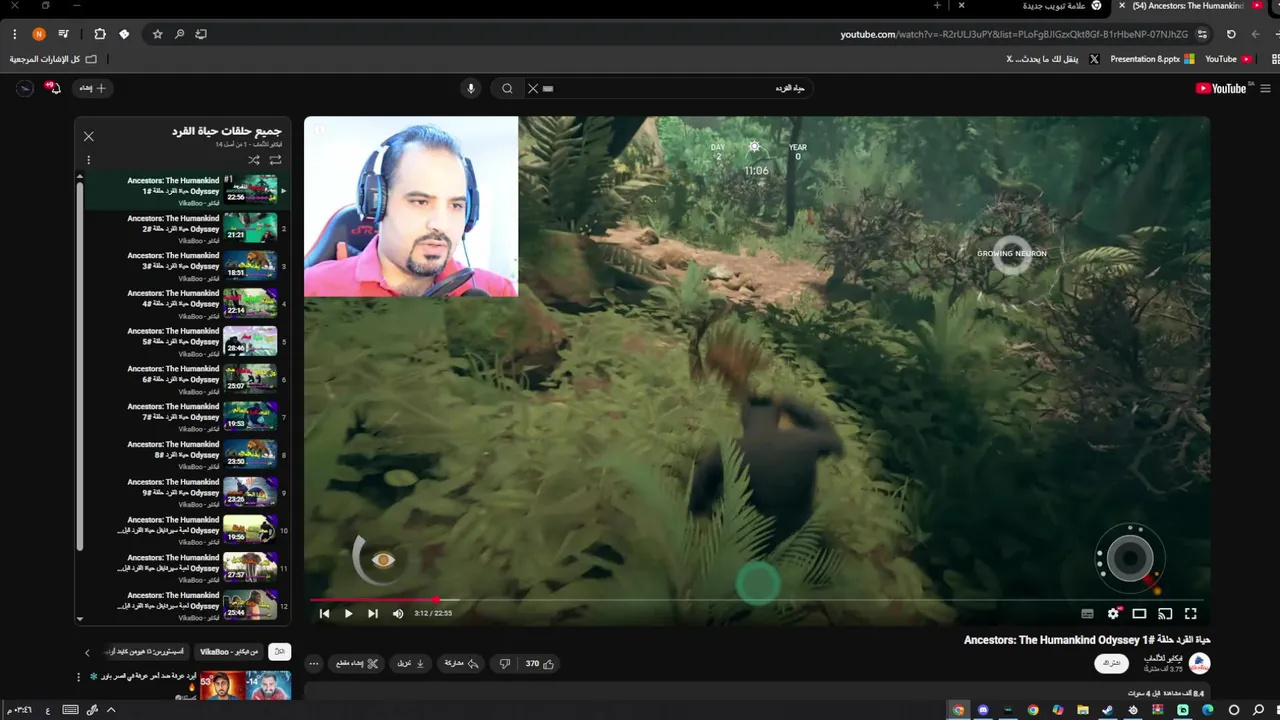Open the Windows taskbar search icon
1280x720 pixels.
coord(1259,710)
